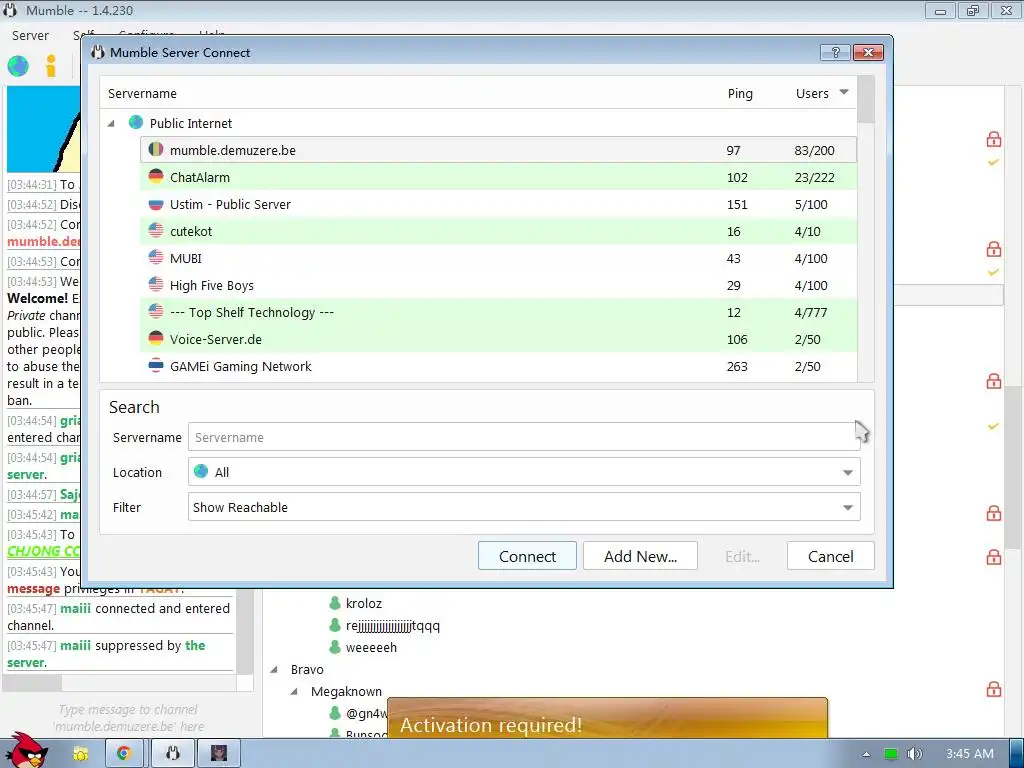
Task: Select the GAMEi Gaming Network row
Action: (x=498, y=366)
